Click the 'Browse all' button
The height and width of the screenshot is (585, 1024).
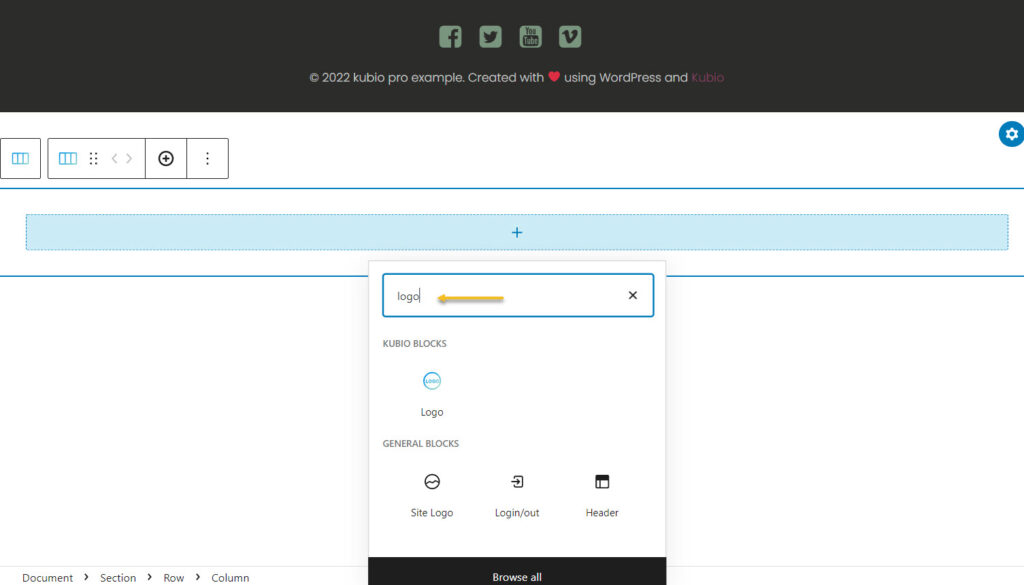(517, 575)
